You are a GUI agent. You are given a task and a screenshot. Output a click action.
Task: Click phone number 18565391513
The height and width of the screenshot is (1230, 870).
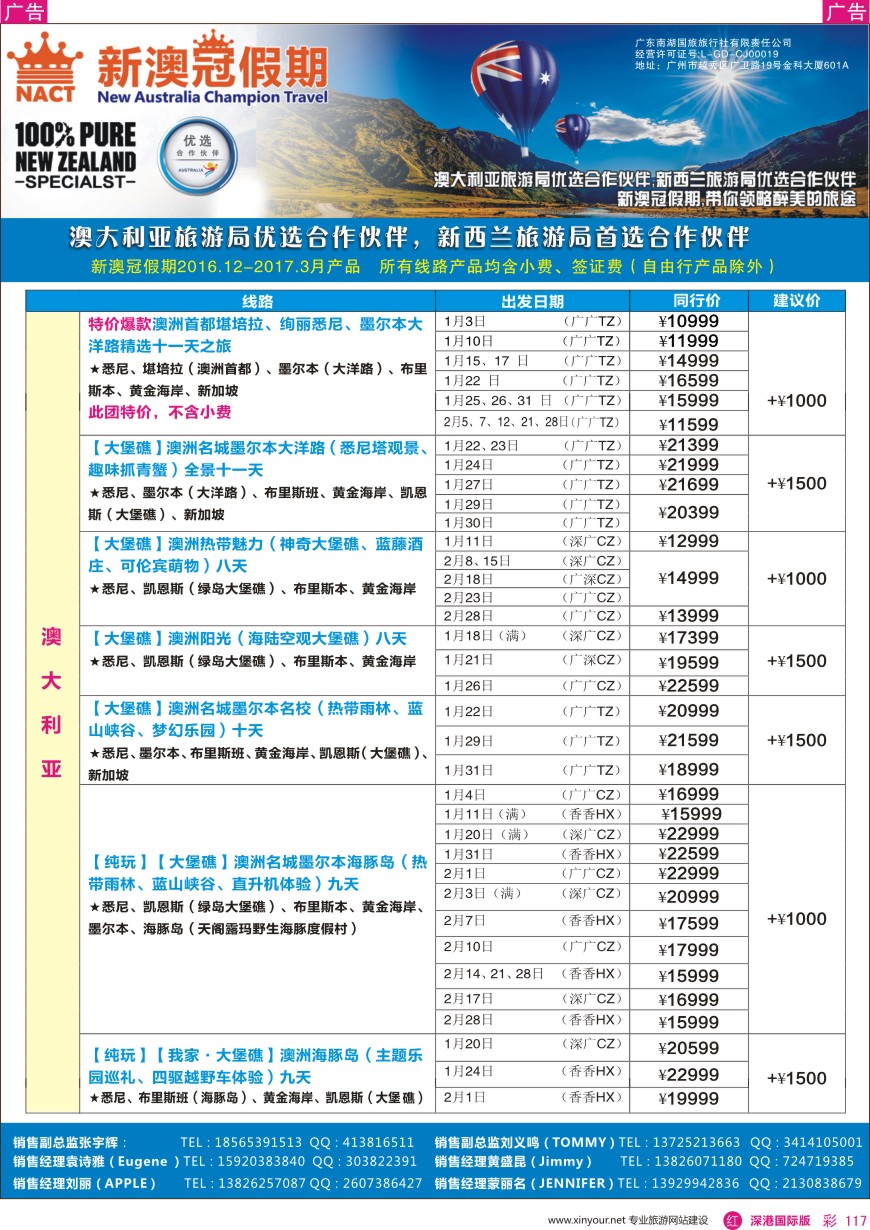[x=260, y=1142]
